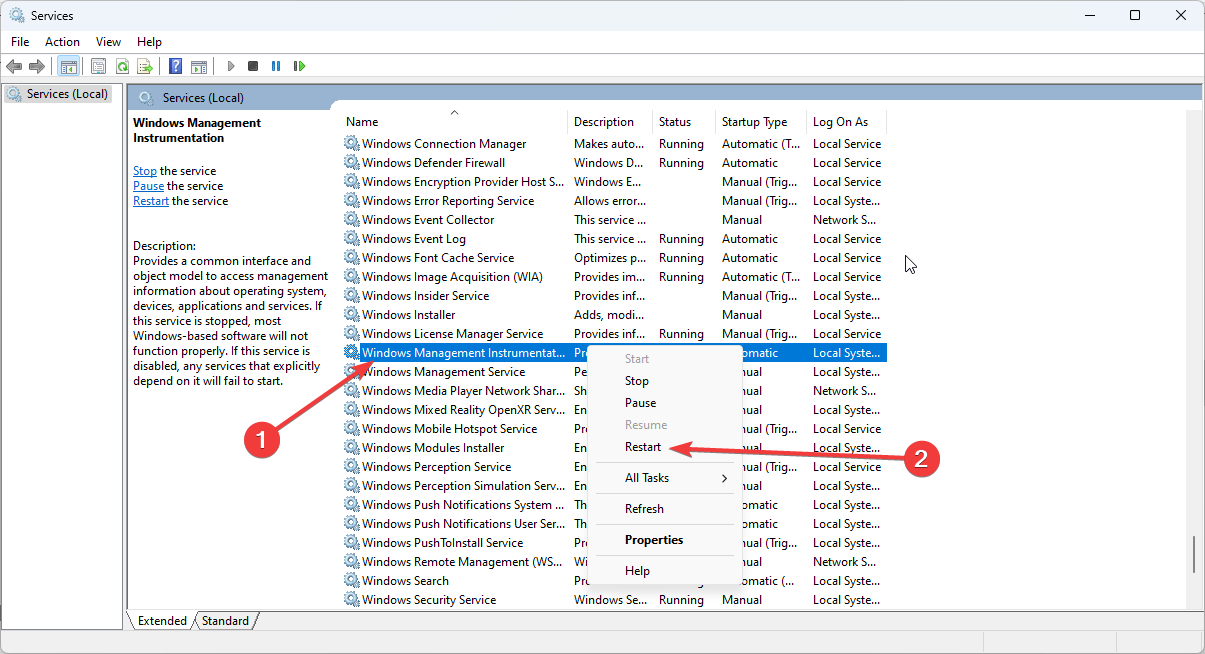
Task: Click the Stop the service link
Action: (145, 171)
